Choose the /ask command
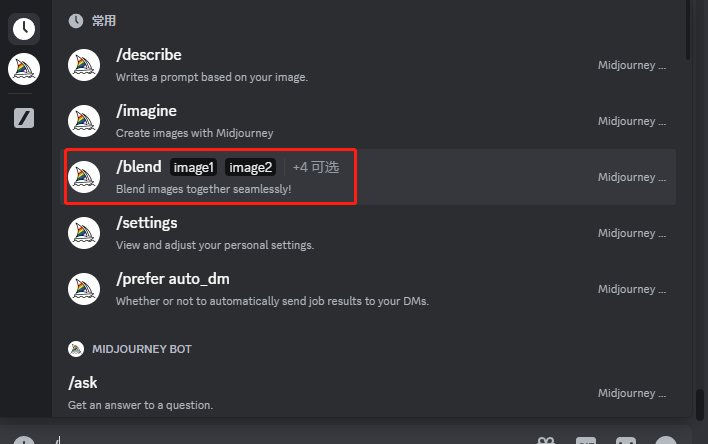This screenshot has width=708, height=444. pos(368,393)
